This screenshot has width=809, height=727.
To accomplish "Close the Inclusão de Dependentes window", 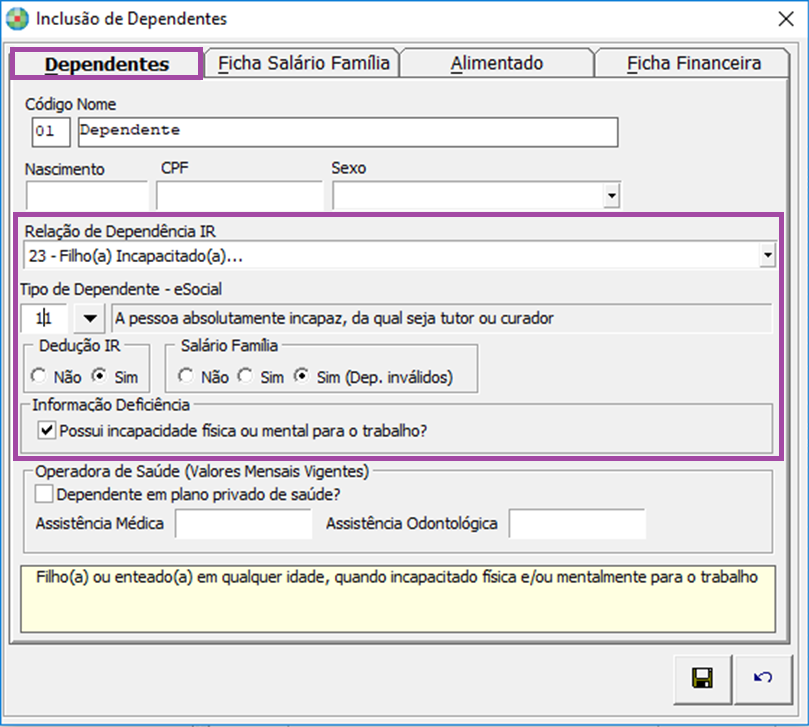I will click(786, 19).
